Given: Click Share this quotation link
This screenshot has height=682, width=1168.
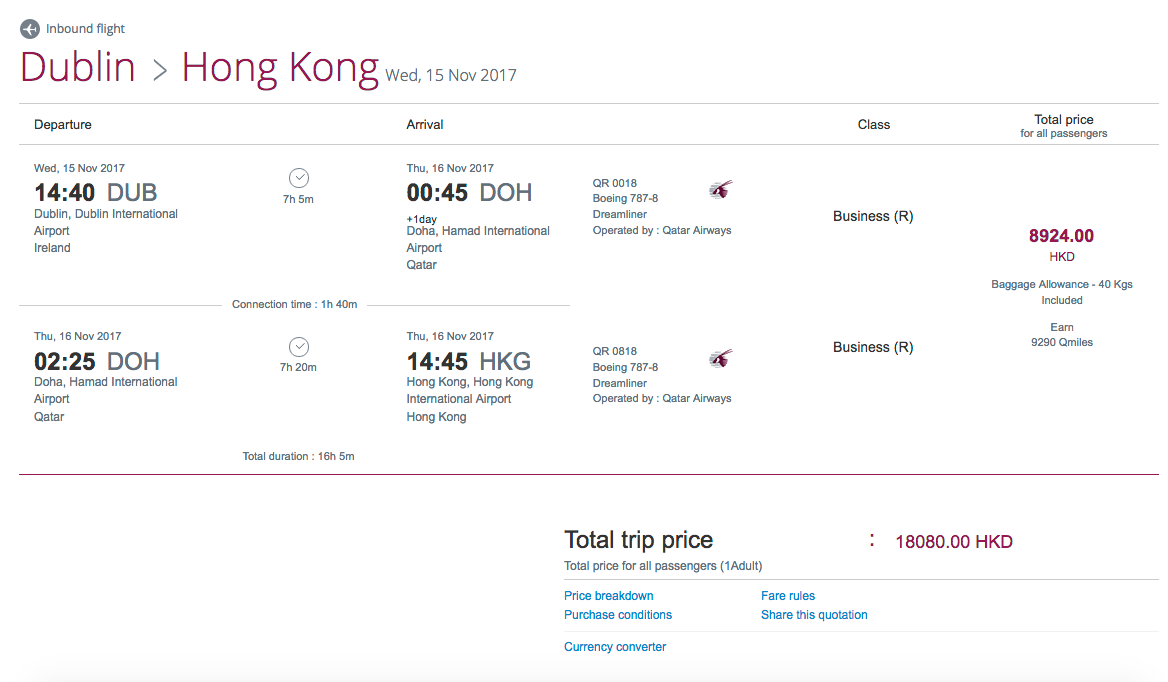Looking at the screenshot, I should pos(813,615).
